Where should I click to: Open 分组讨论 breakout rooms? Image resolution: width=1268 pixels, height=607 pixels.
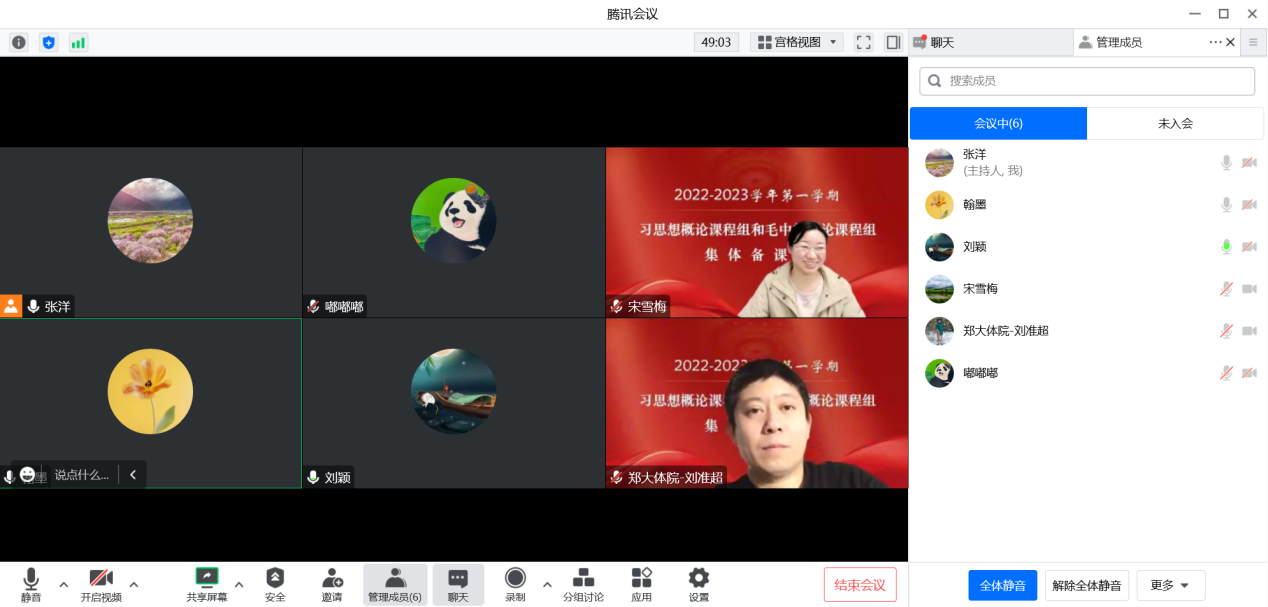click(x=583, y=584)
